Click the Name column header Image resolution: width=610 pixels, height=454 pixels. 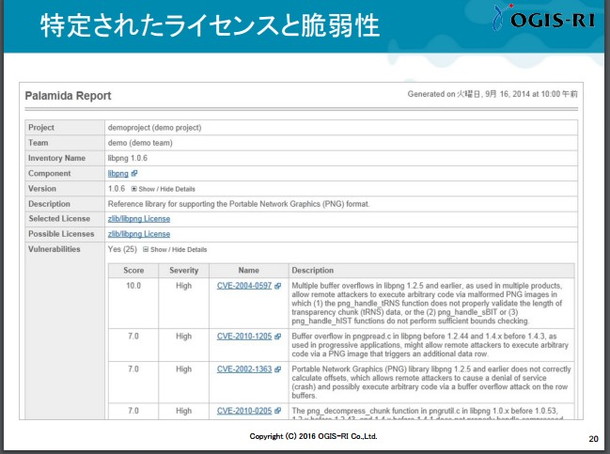point(249,270)
